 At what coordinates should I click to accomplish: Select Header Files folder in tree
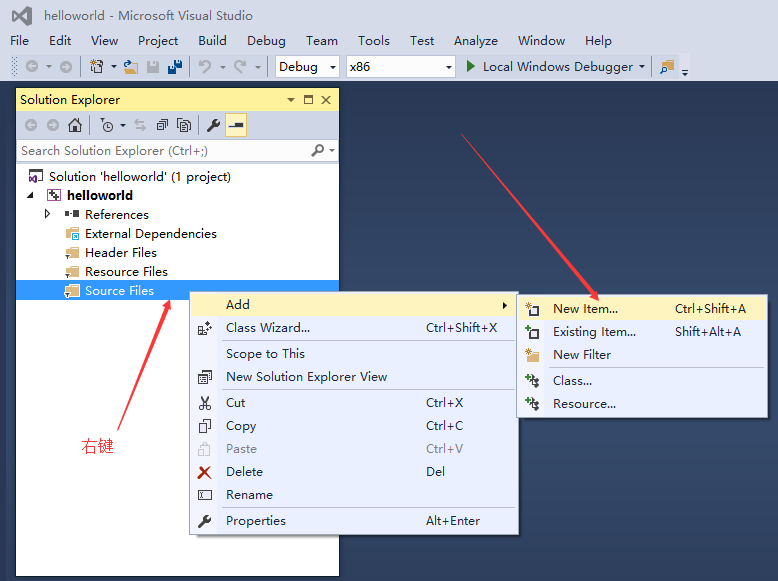pos(120,253)
